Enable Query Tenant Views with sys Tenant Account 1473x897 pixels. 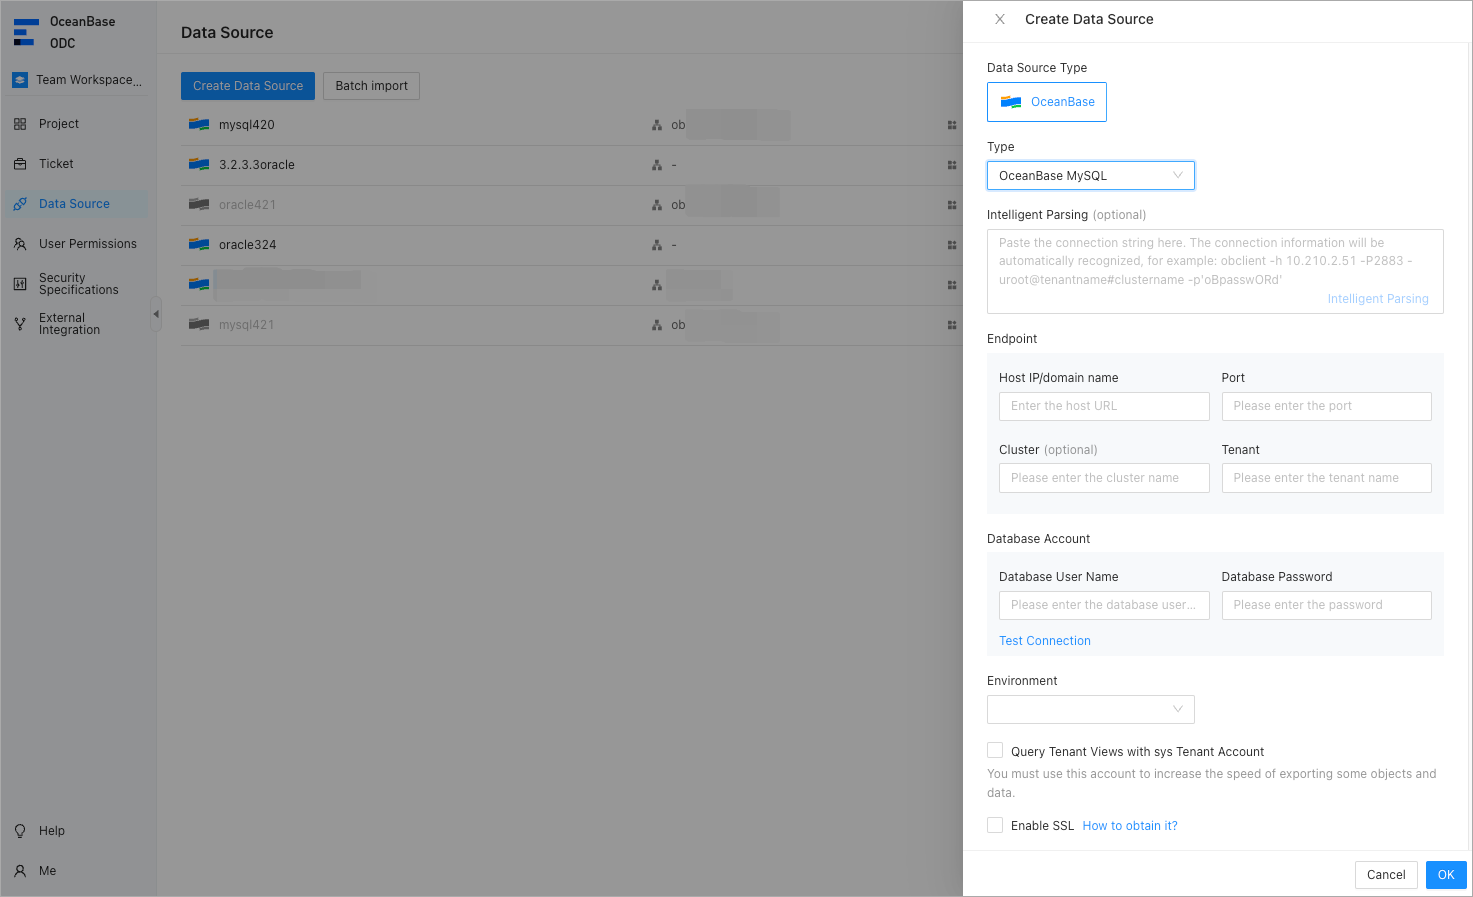[x=995, y=751]
